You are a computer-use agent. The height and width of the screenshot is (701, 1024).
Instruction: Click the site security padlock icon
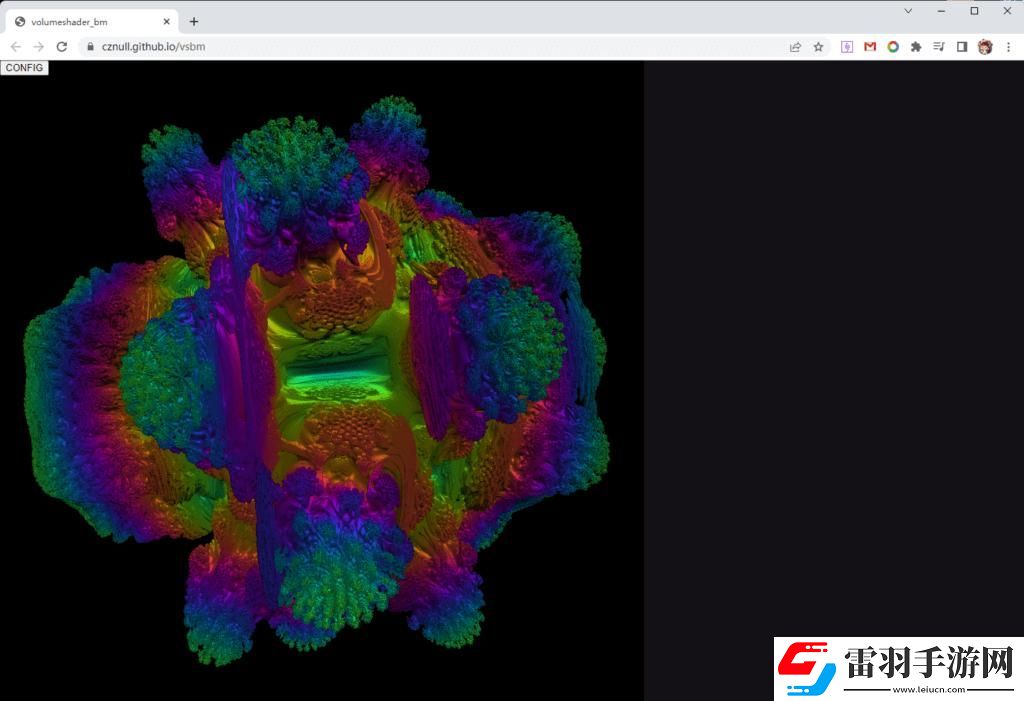[x=91, y=46]
